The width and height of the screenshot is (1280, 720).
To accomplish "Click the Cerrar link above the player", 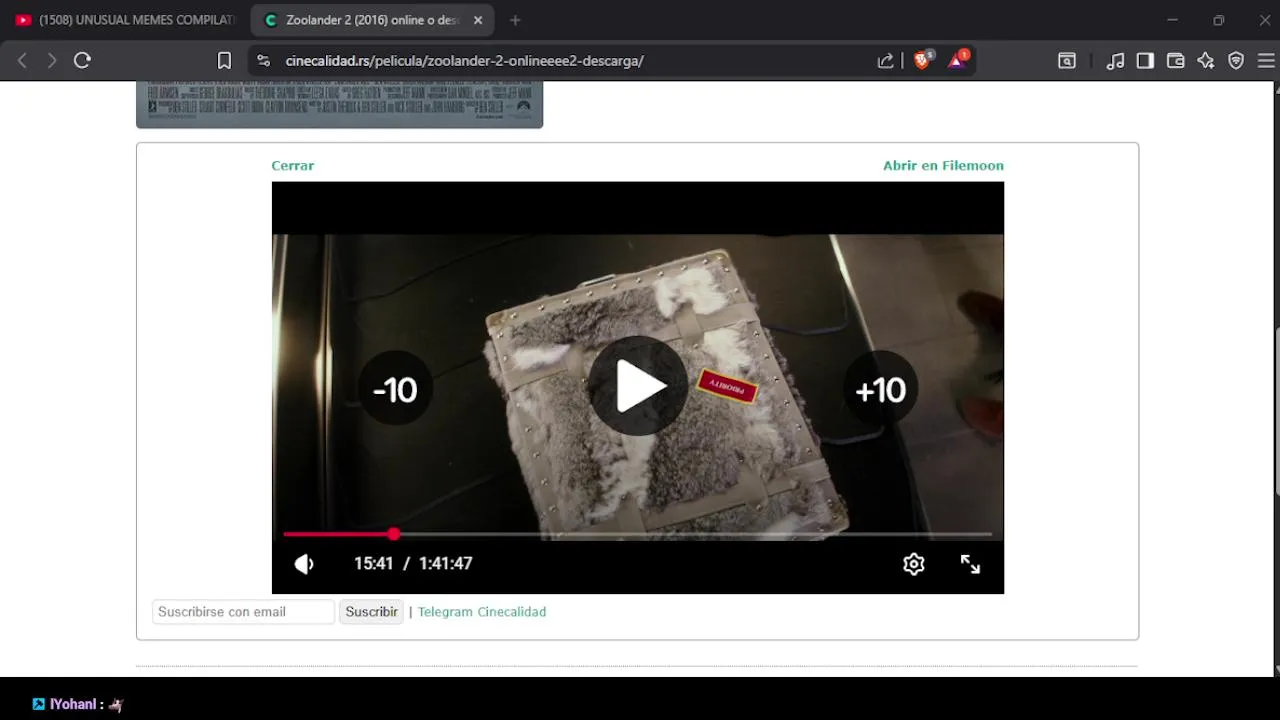I will [293, 166].
